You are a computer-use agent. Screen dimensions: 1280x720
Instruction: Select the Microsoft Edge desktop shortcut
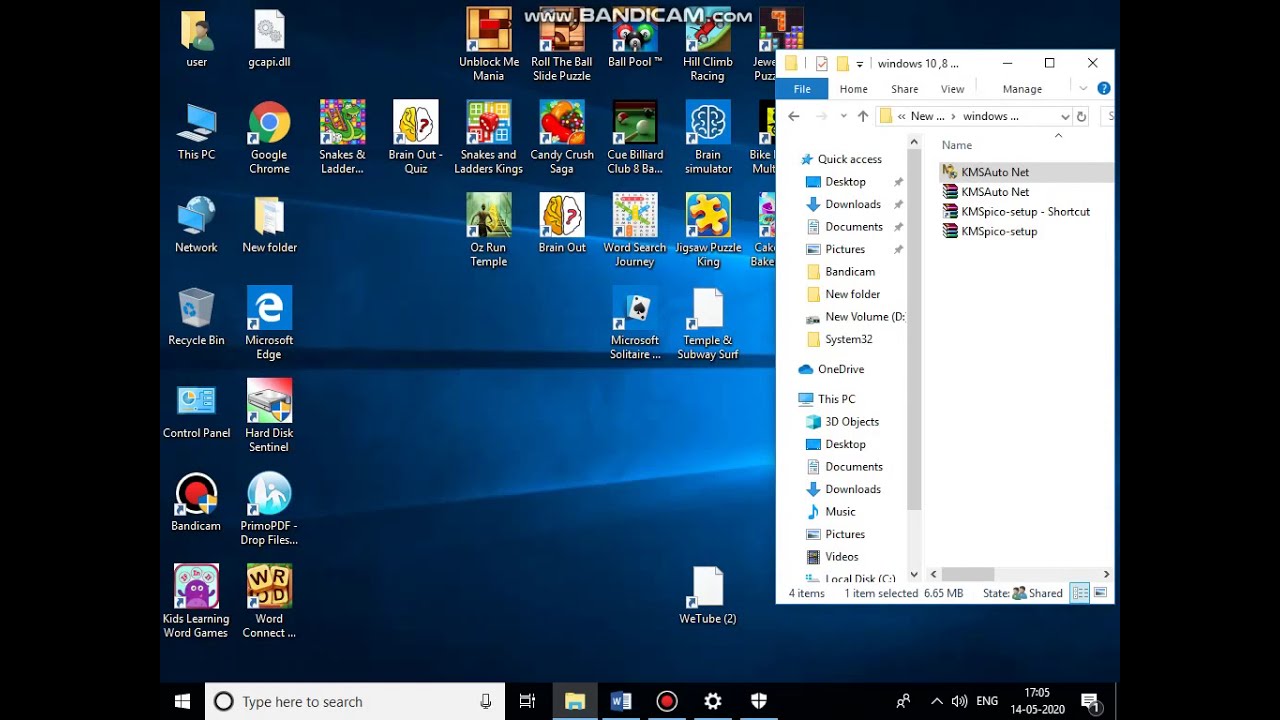269,323
